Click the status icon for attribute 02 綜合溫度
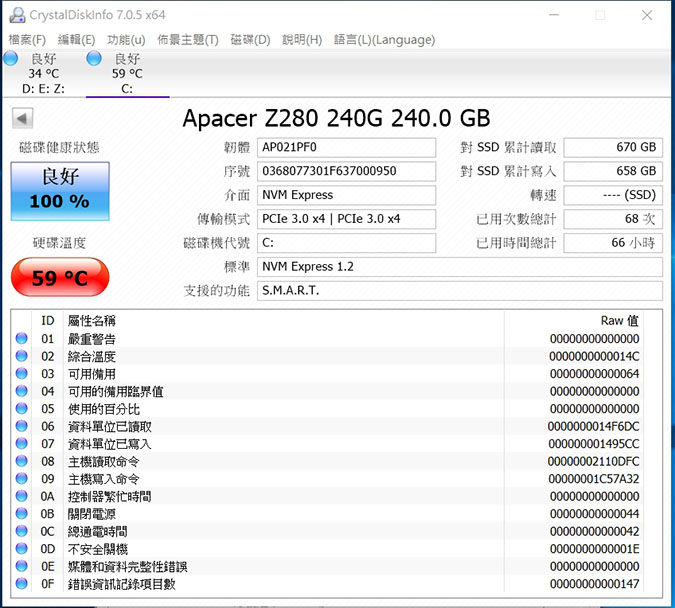The height and width of the screenshot is (608, 675). pos(22,357)
